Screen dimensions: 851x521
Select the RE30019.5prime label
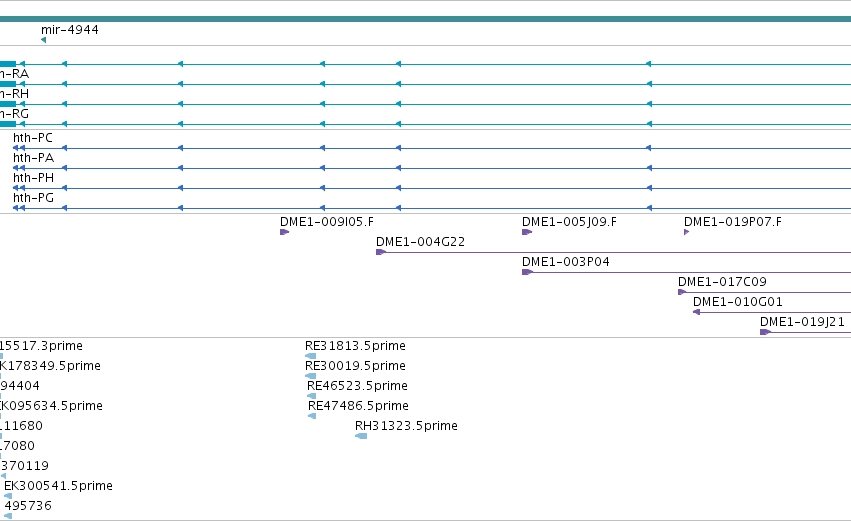click(355, 366)
